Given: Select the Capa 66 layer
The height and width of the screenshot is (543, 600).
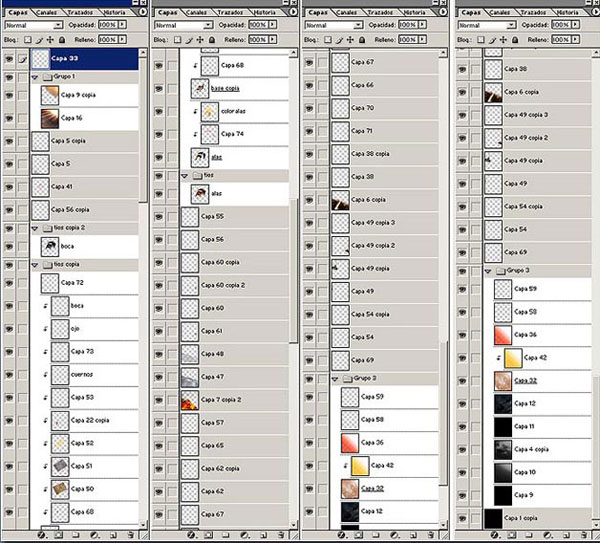Looking at the screenshot, I should (385, 85).
